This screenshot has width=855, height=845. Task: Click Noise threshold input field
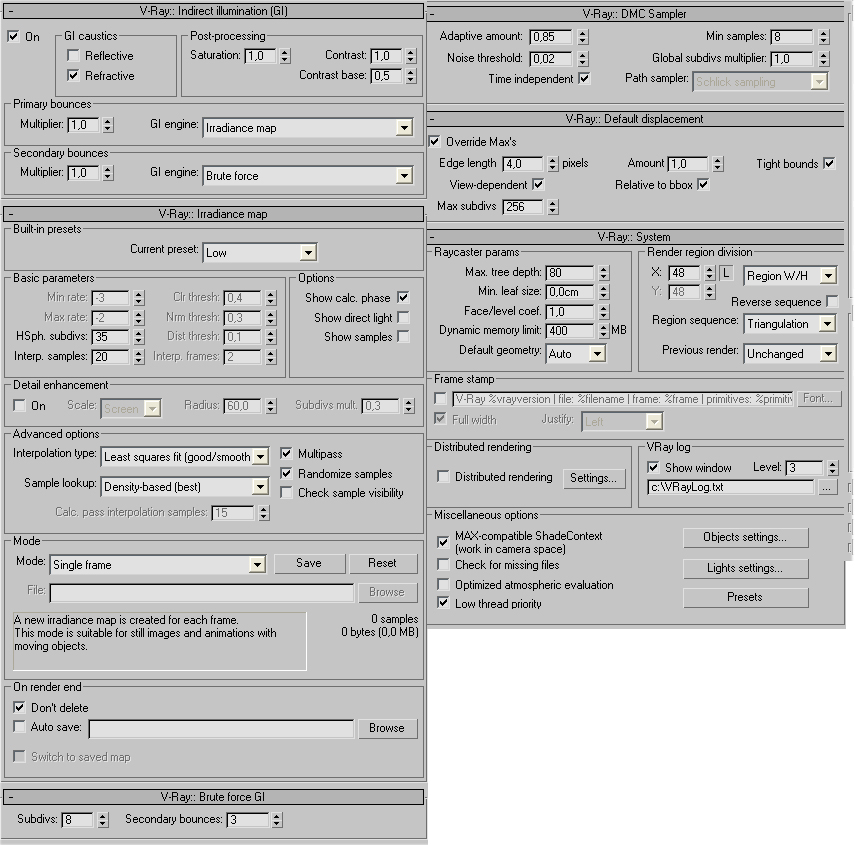tap(551, 58)
